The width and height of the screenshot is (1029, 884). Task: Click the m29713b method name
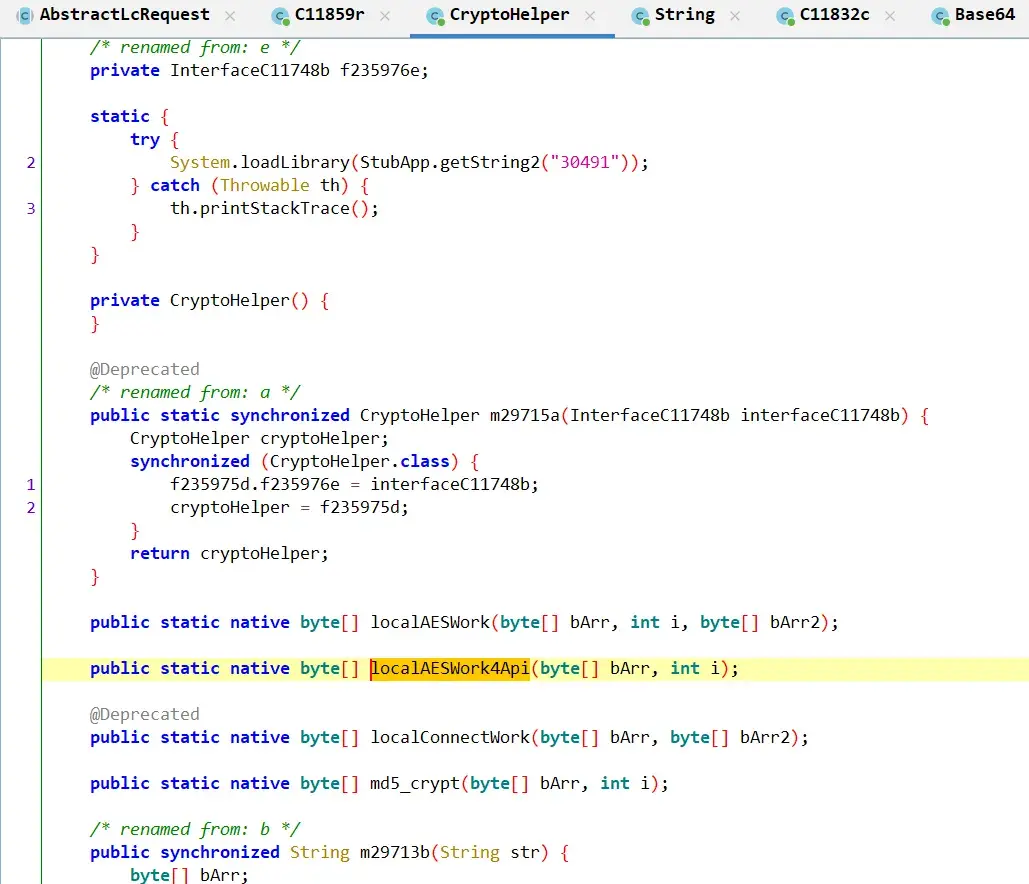tap(394, 852)
